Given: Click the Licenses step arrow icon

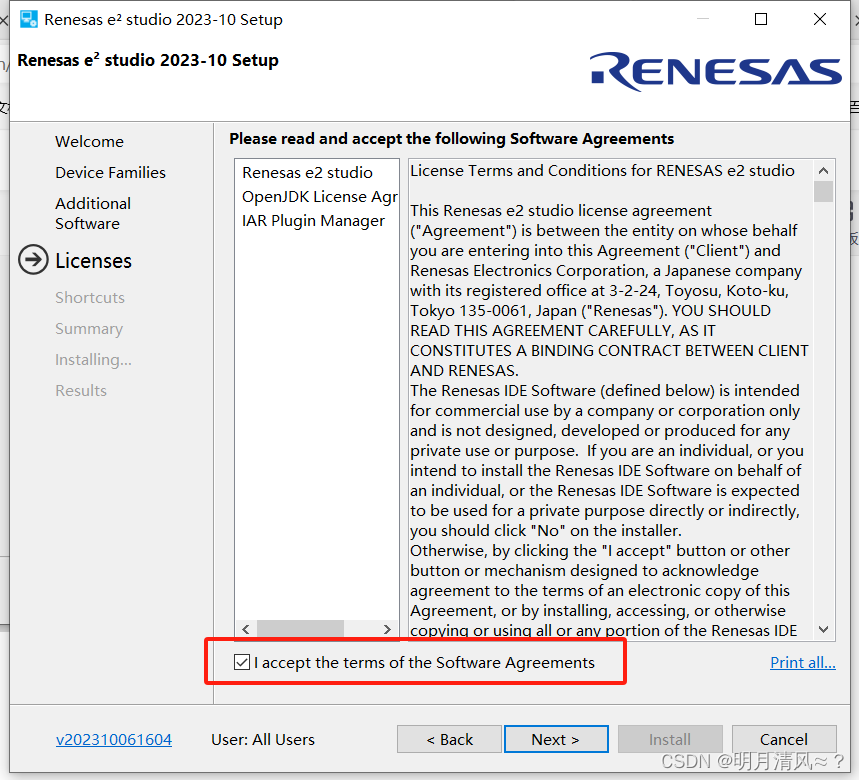Looking at the screenshot, I should (33, 260).
